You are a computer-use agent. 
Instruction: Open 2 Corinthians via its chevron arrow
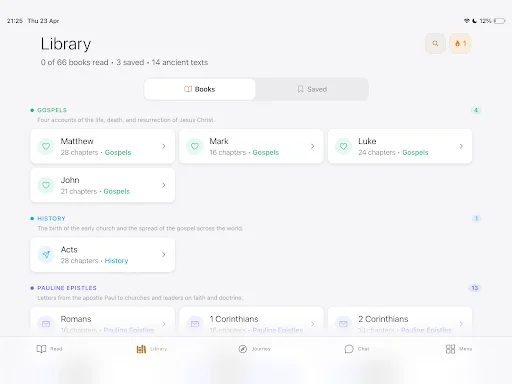point(461,324)
